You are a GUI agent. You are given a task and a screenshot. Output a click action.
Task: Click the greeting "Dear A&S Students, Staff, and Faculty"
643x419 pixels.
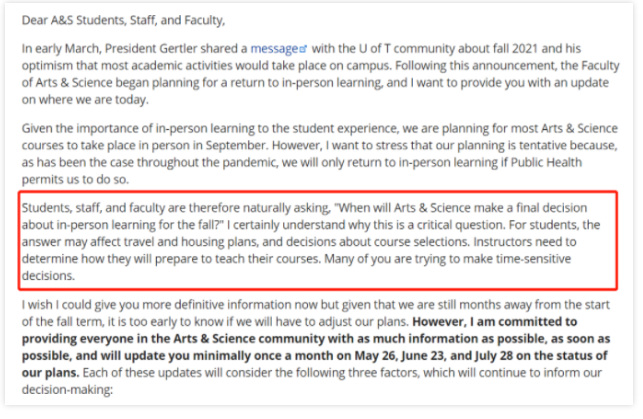click(x=123, y=20)
